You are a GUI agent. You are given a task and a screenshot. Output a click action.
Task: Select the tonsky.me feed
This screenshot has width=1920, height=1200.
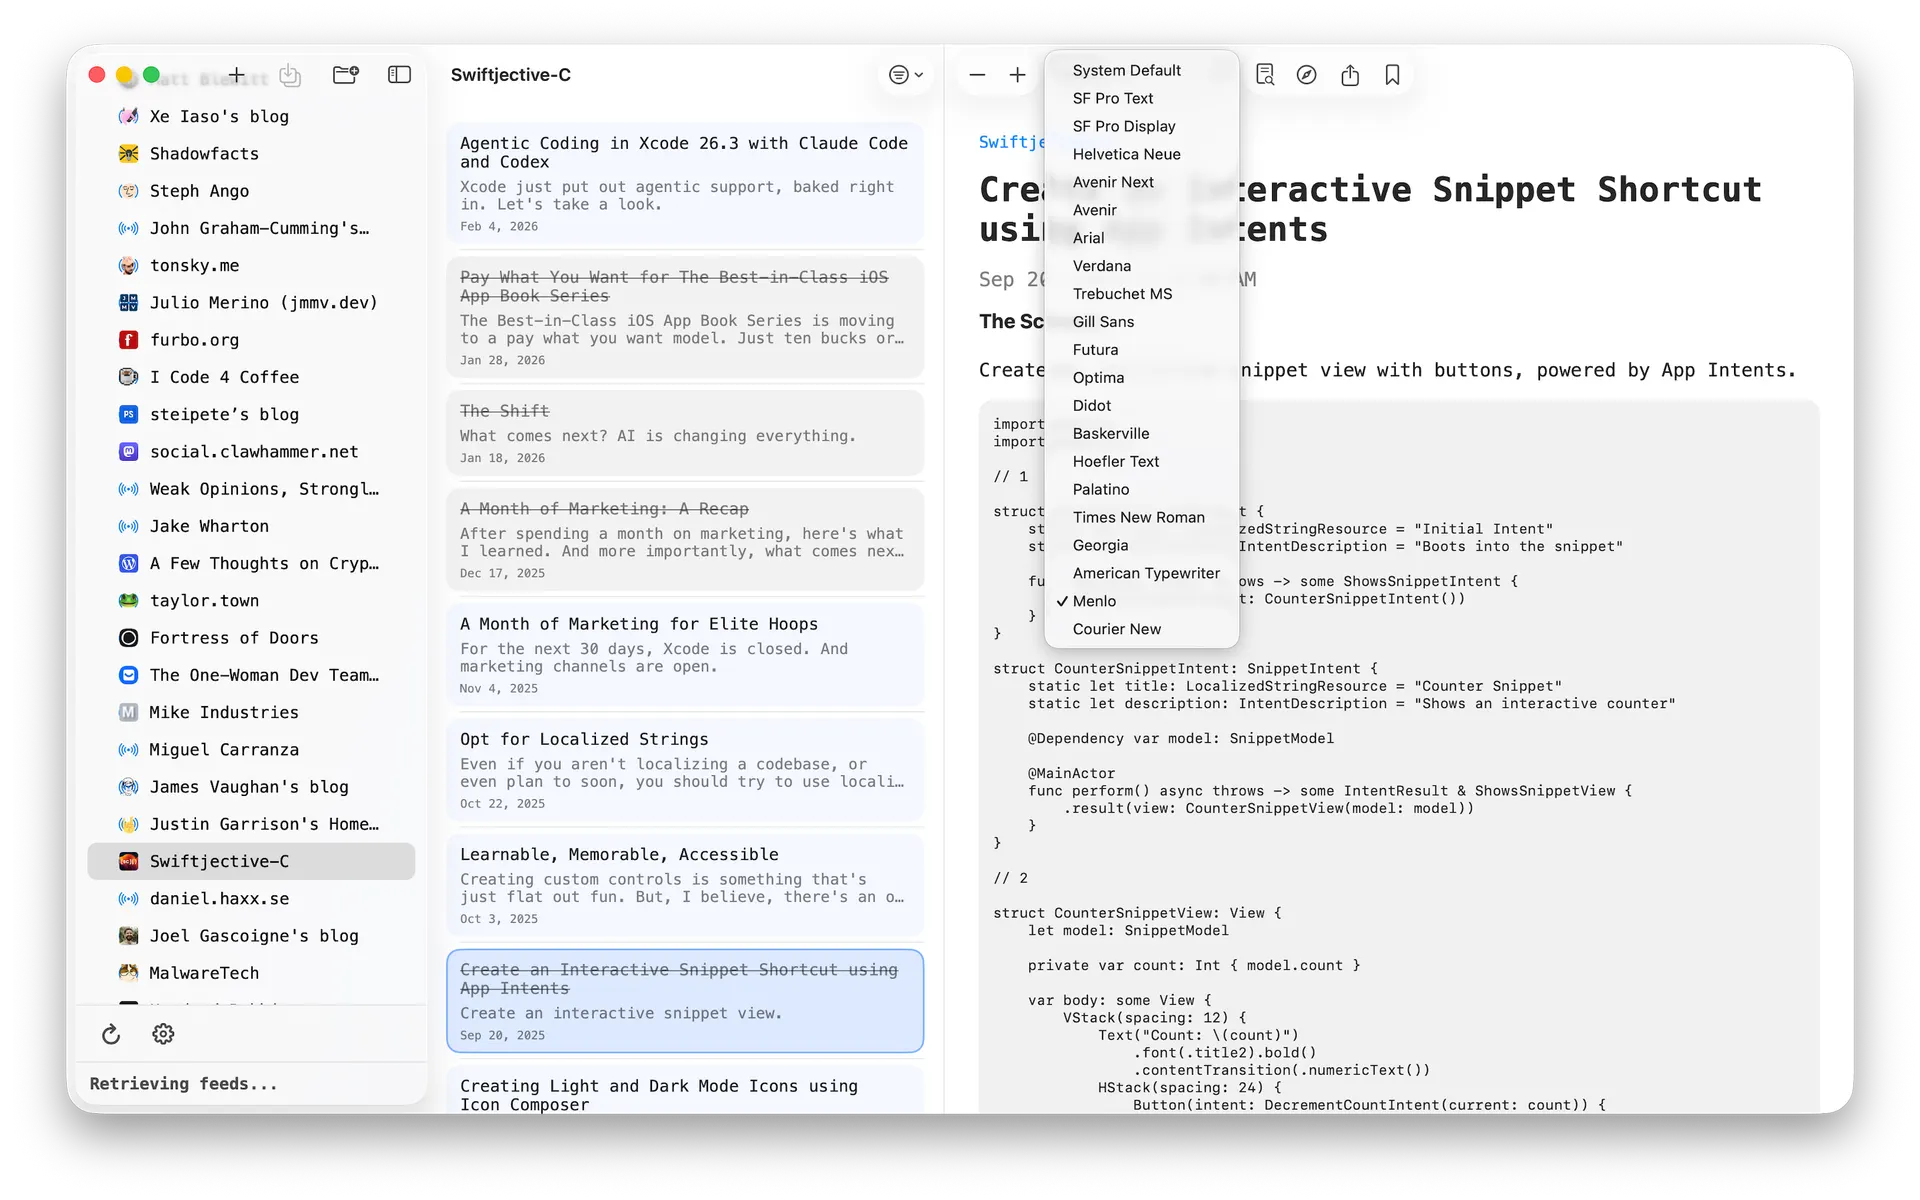click(x=251, y=265)
